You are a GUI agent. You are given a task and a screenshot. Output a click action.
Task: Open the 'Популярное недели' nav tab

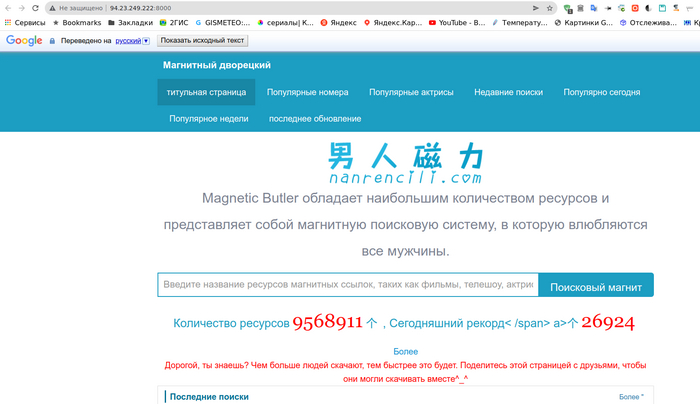(208, 118)
